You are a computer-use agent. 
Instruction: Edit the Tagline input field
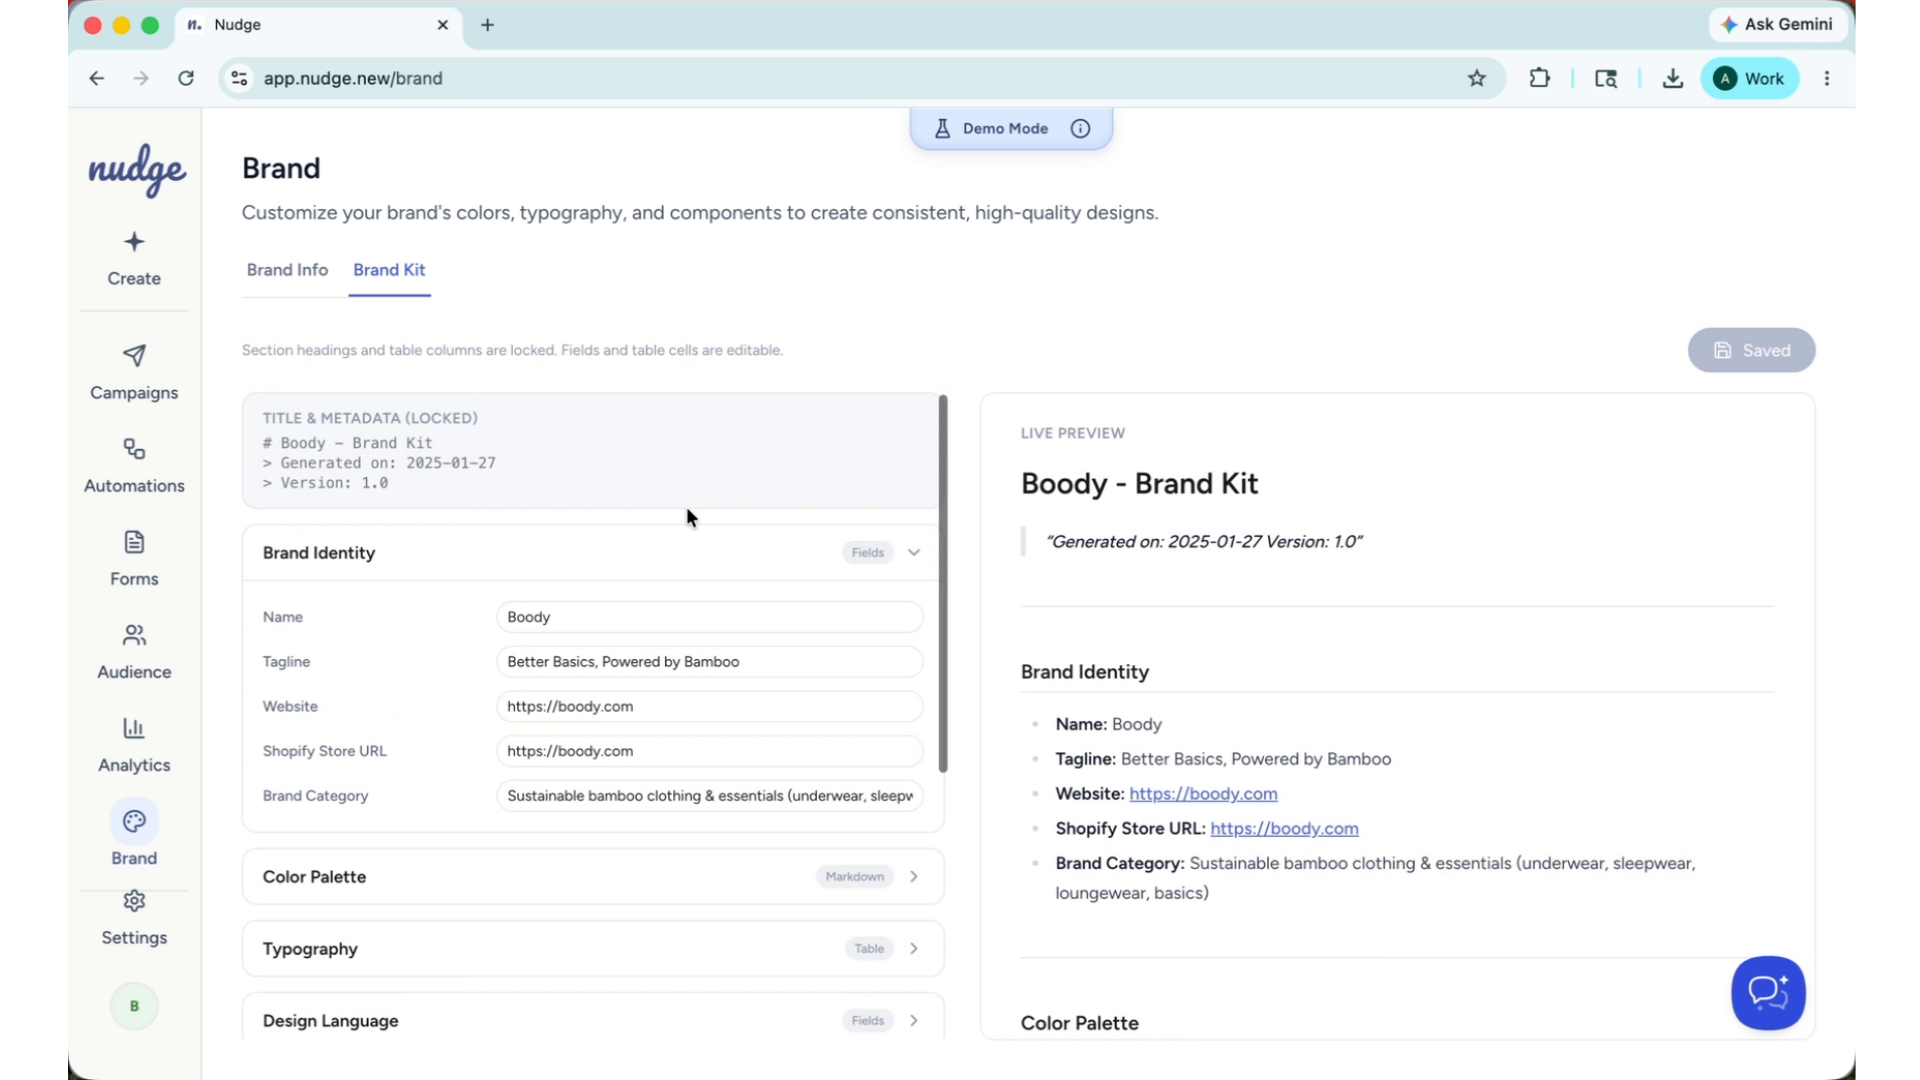pos(709,662)
